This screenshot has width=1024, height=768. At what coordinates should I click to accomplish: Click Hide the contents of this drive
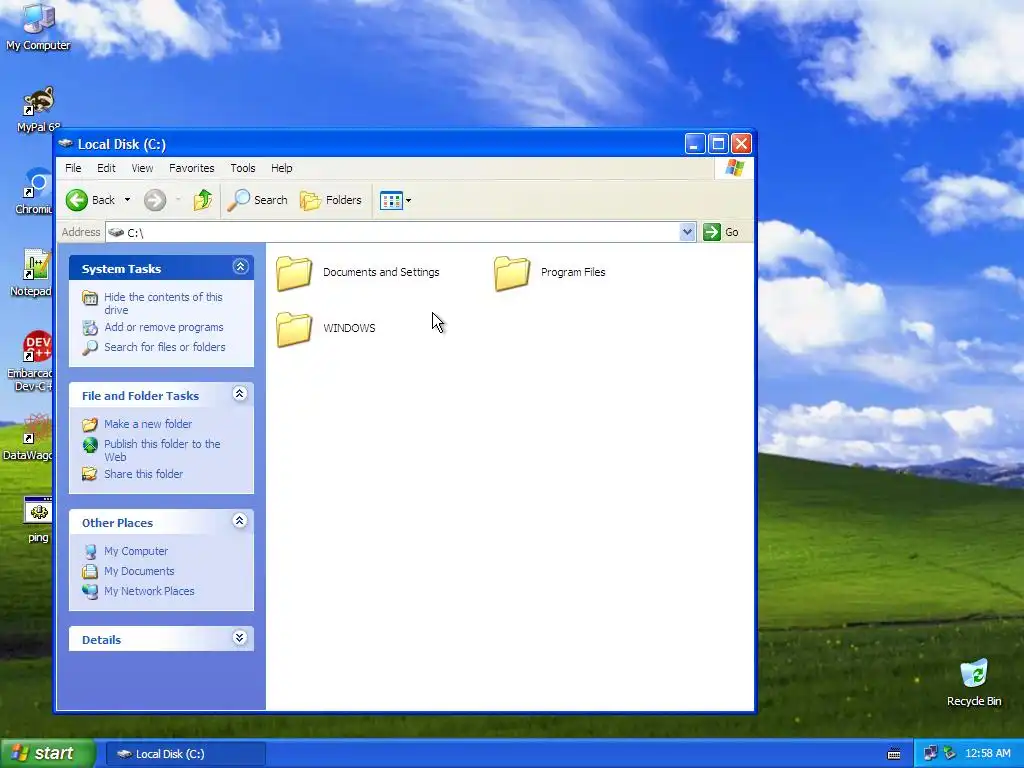pos(163,304)
